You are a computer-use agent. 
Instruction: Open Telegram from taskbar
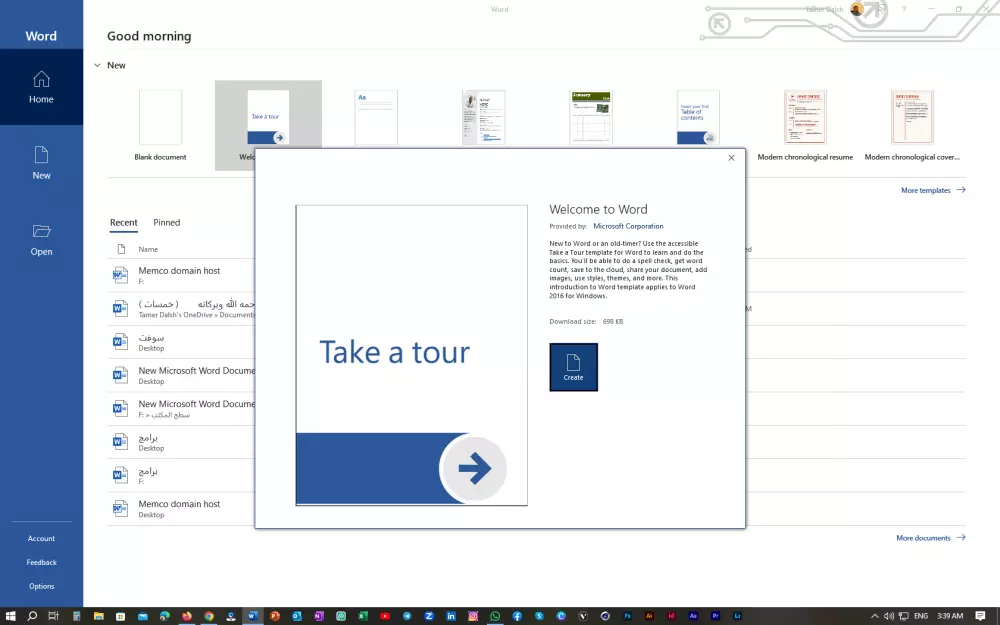tap(407, 616)
